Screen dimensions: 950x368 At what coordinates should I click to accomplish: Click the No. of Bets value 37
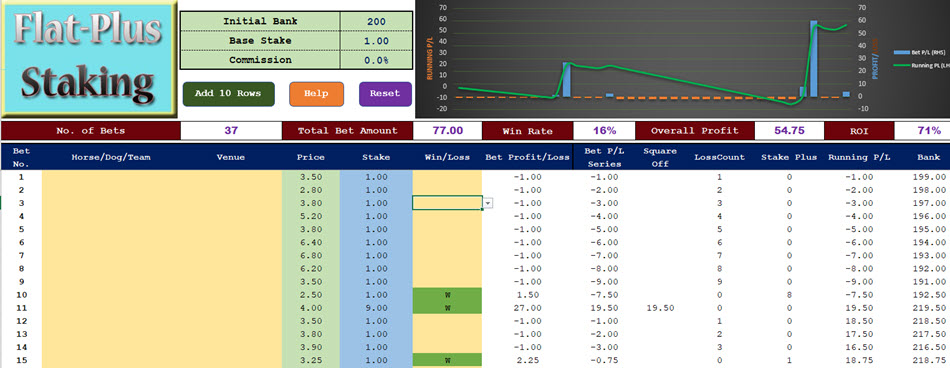pos(231,130)
